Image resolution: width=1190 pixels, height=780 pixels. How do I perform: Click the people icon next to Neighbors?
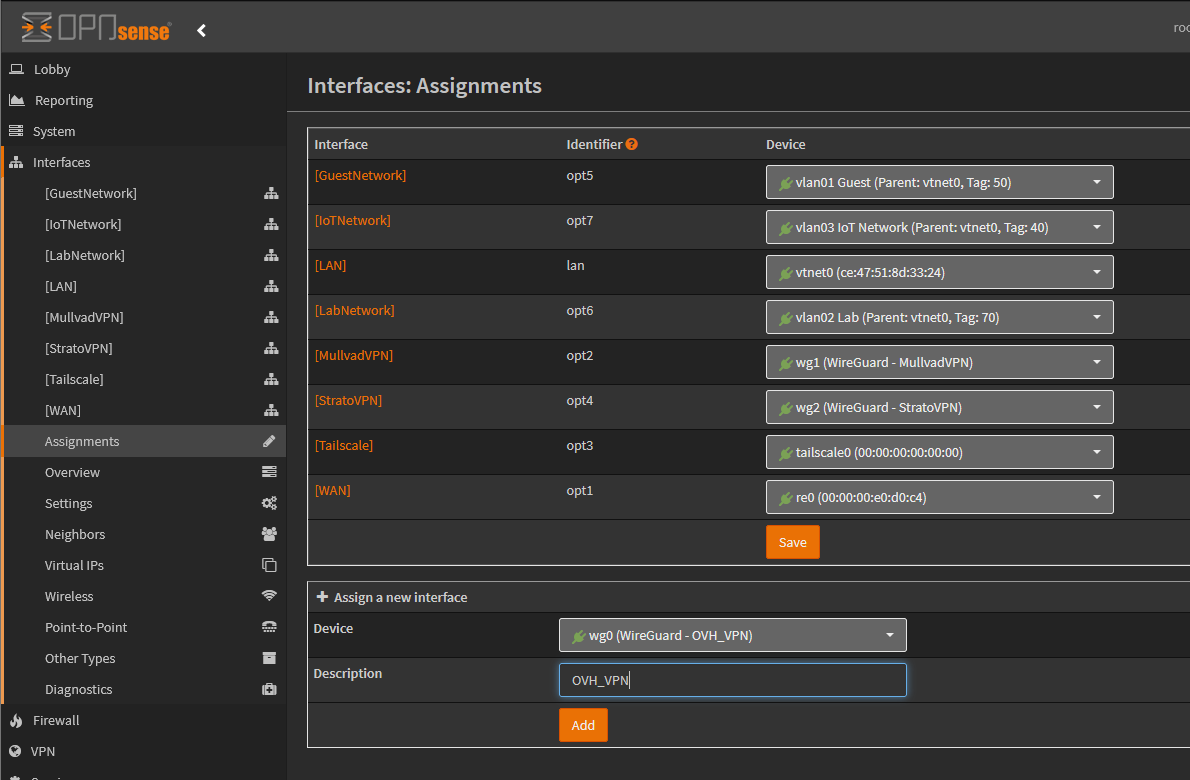click(x=269, y=534)
